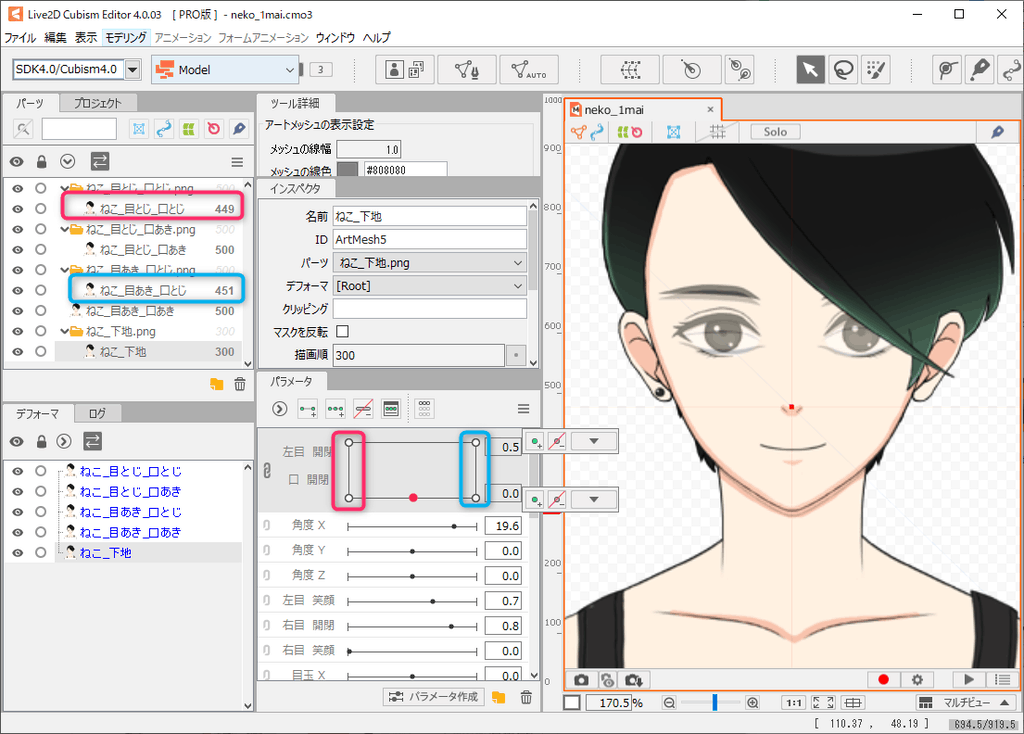
Task: Click the automatic mesh generator icon
Action: [528, 70]
